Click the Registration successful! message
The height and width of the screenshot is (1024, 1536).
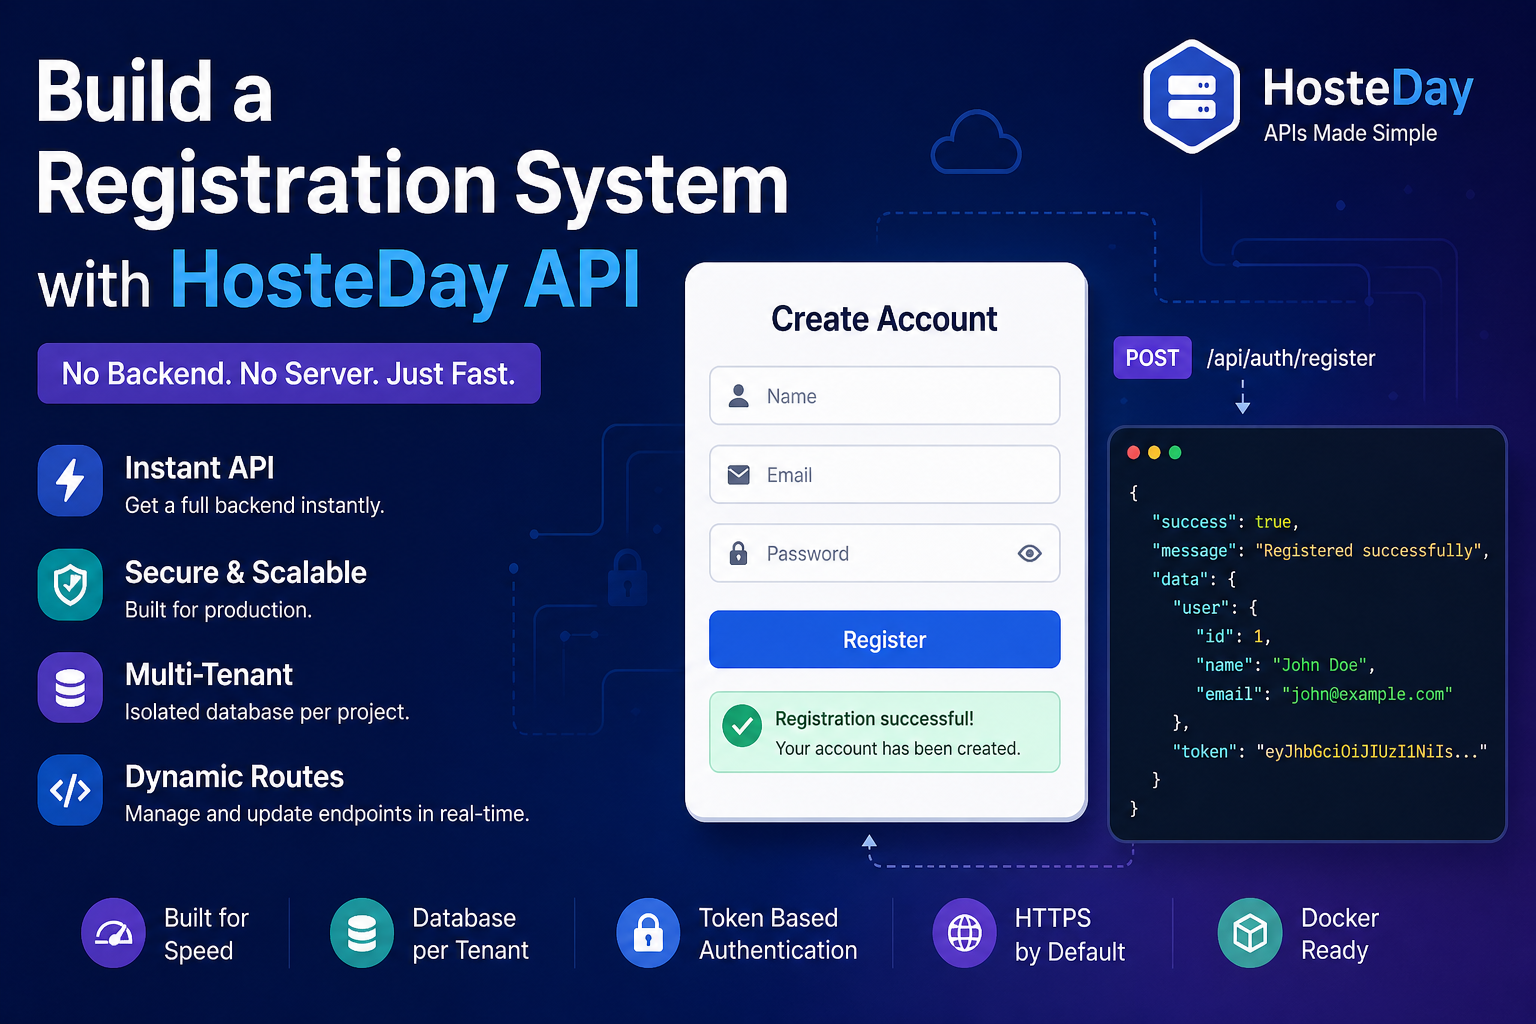pos(874,719)
